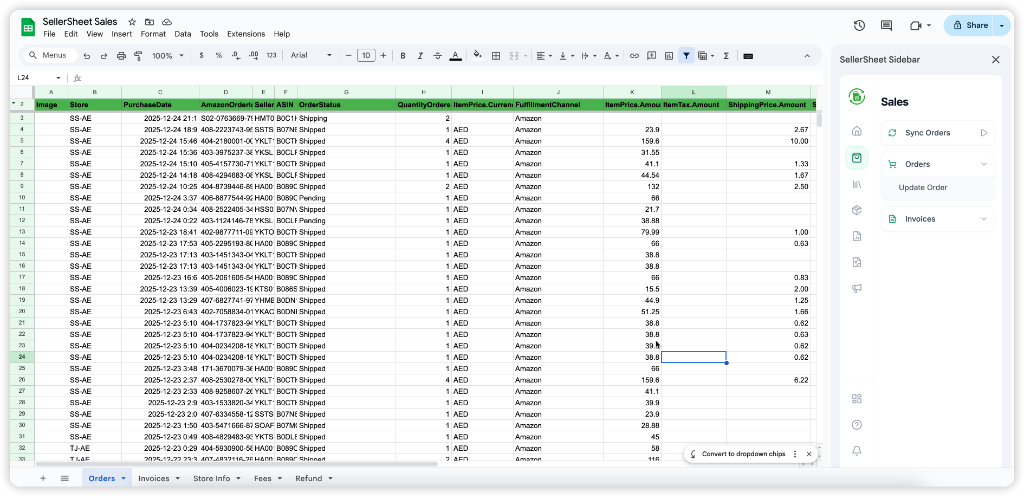Open the text color picker
This screenshot has width=1024, height=496.
456,56
